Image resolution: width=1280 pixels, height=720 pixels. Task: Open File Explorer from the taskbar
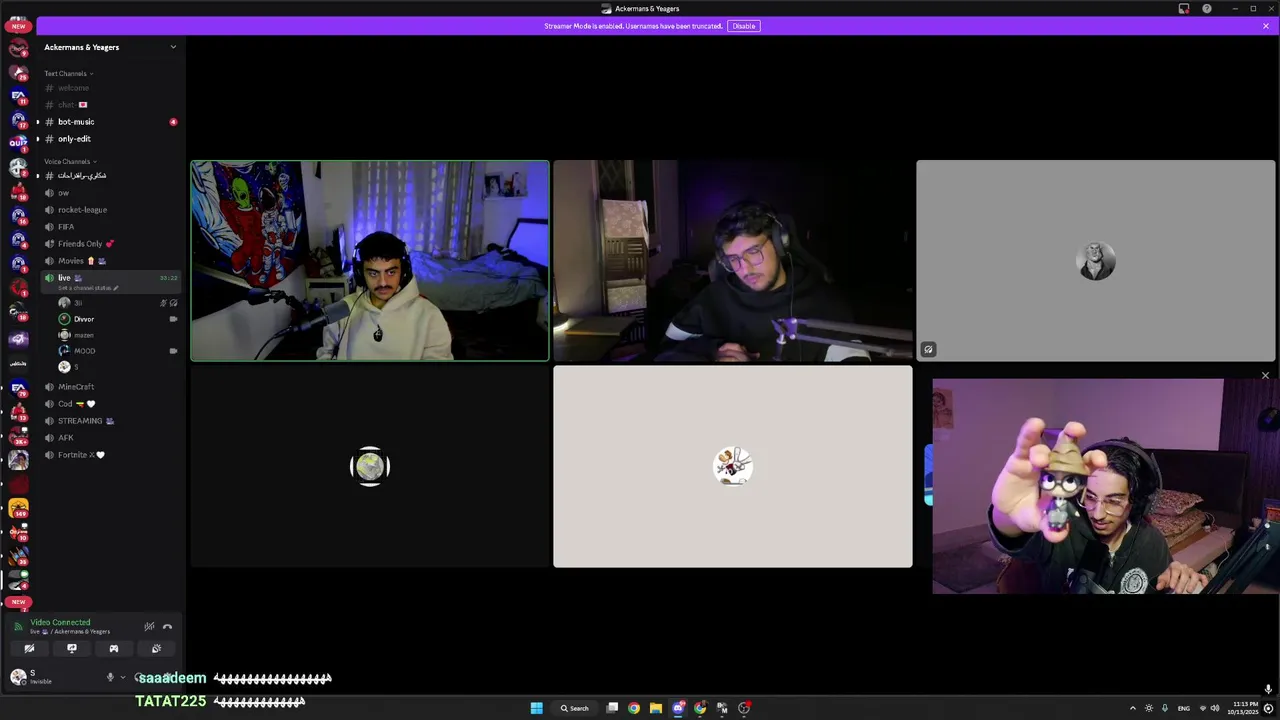click(x=655, y=708)
